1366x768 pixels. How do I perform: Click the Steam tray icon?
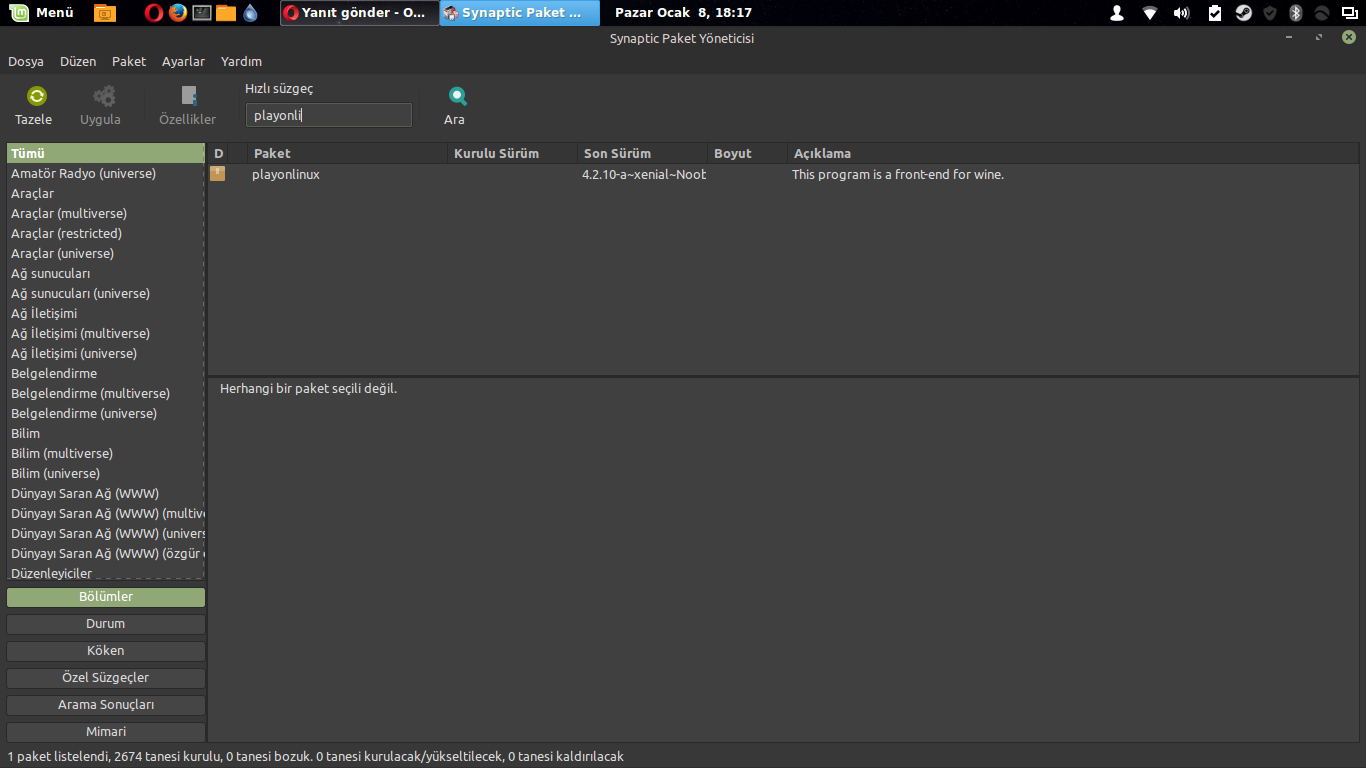tap(1243, 13)
